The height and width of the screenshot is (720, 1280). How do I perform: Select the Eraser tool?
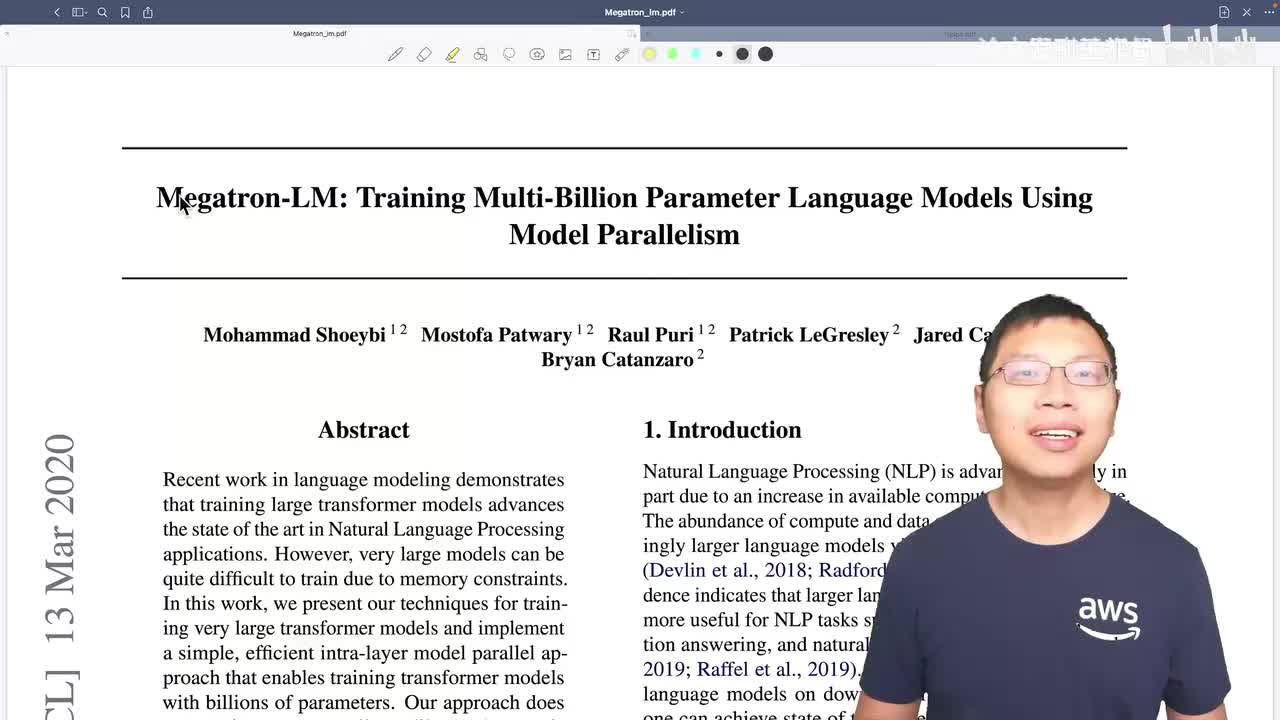point(424,54)
